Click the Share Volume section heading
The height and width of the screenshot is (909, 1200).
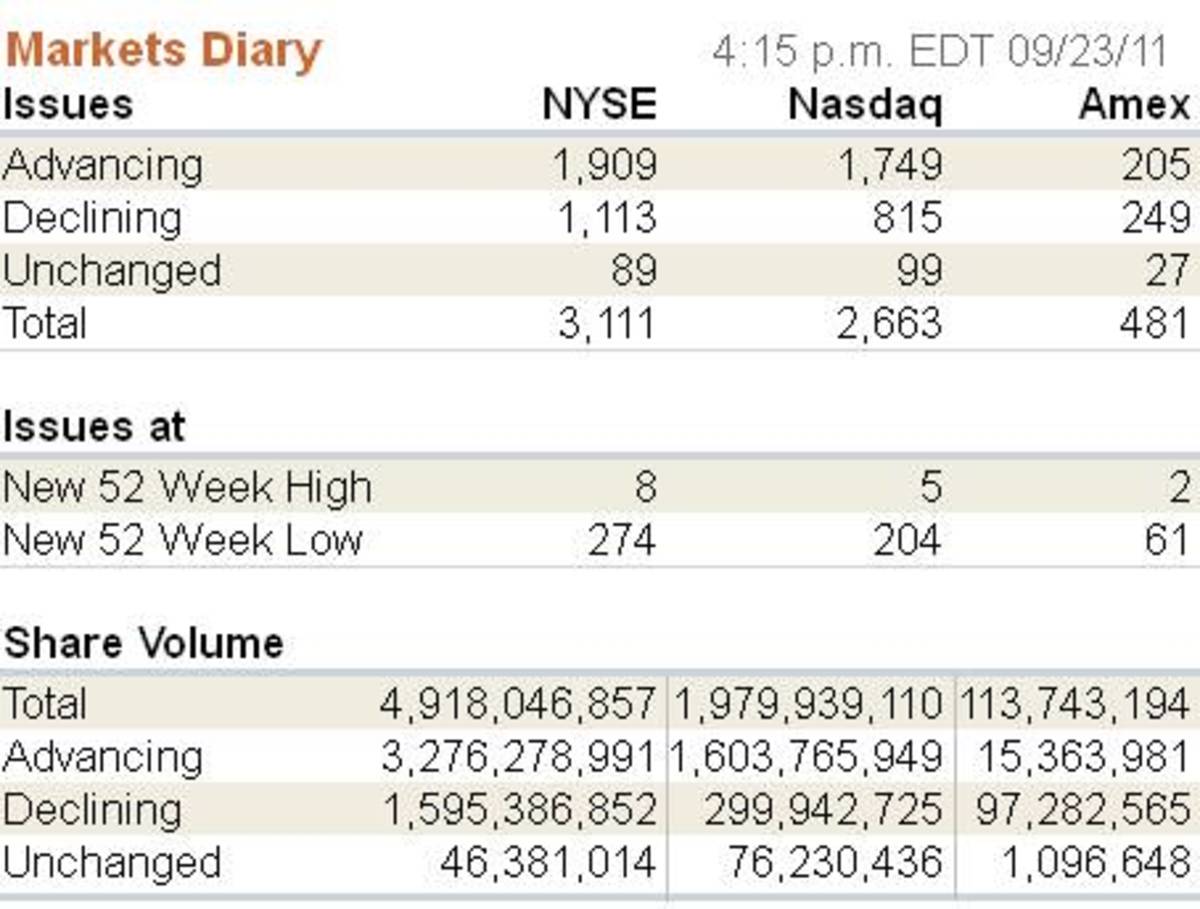pos(143,643)
